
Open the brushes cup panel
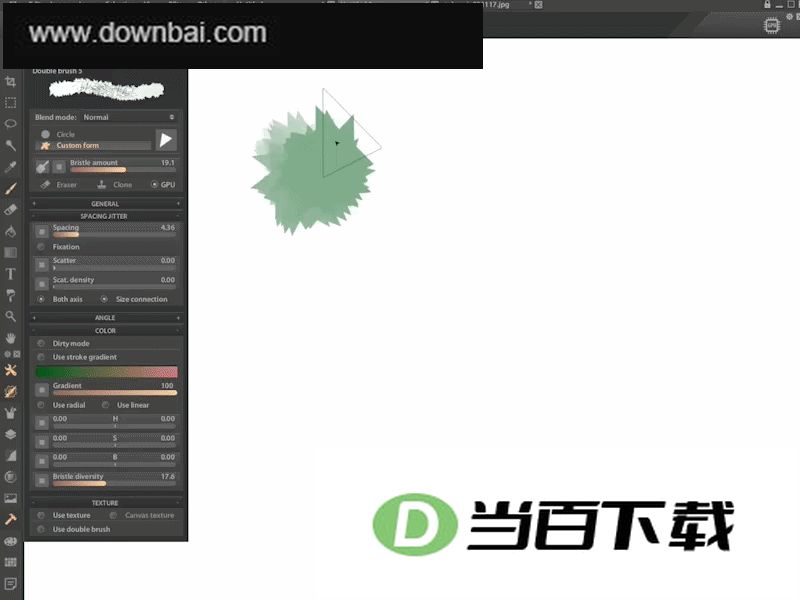(10, 413)
